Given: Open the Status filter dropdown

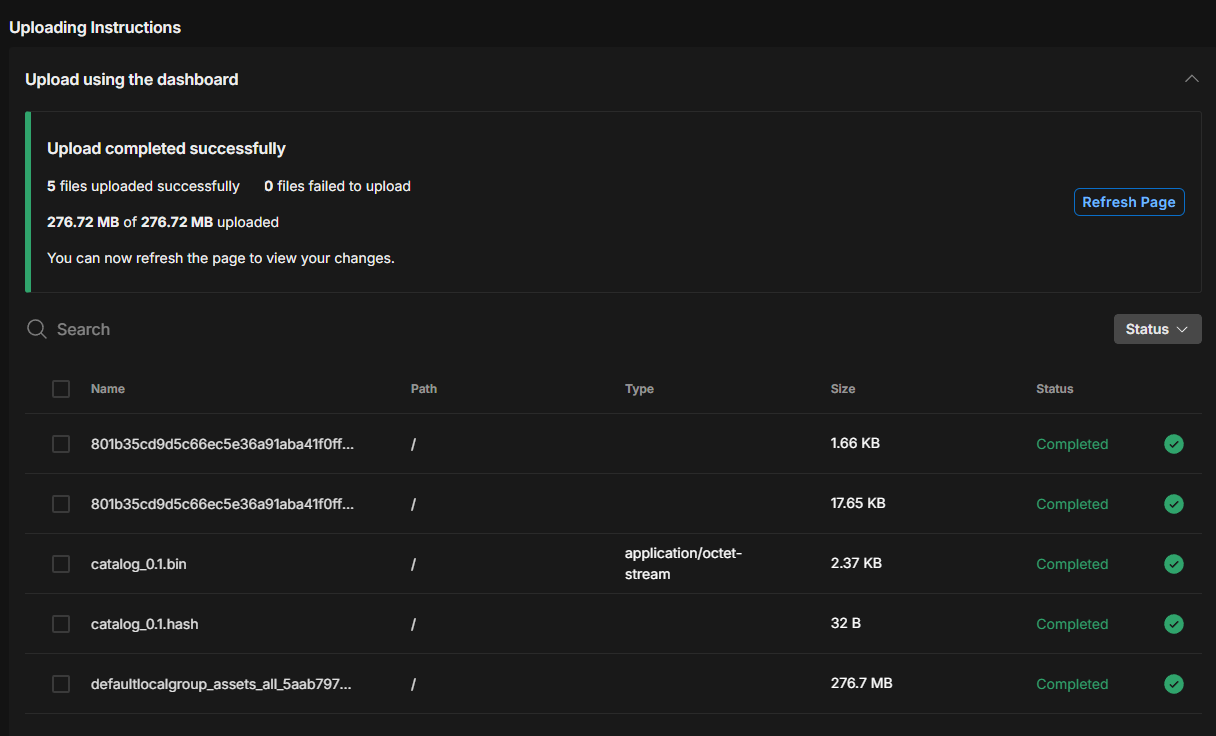Looking at the screenshot, I should pos(1157,329).
